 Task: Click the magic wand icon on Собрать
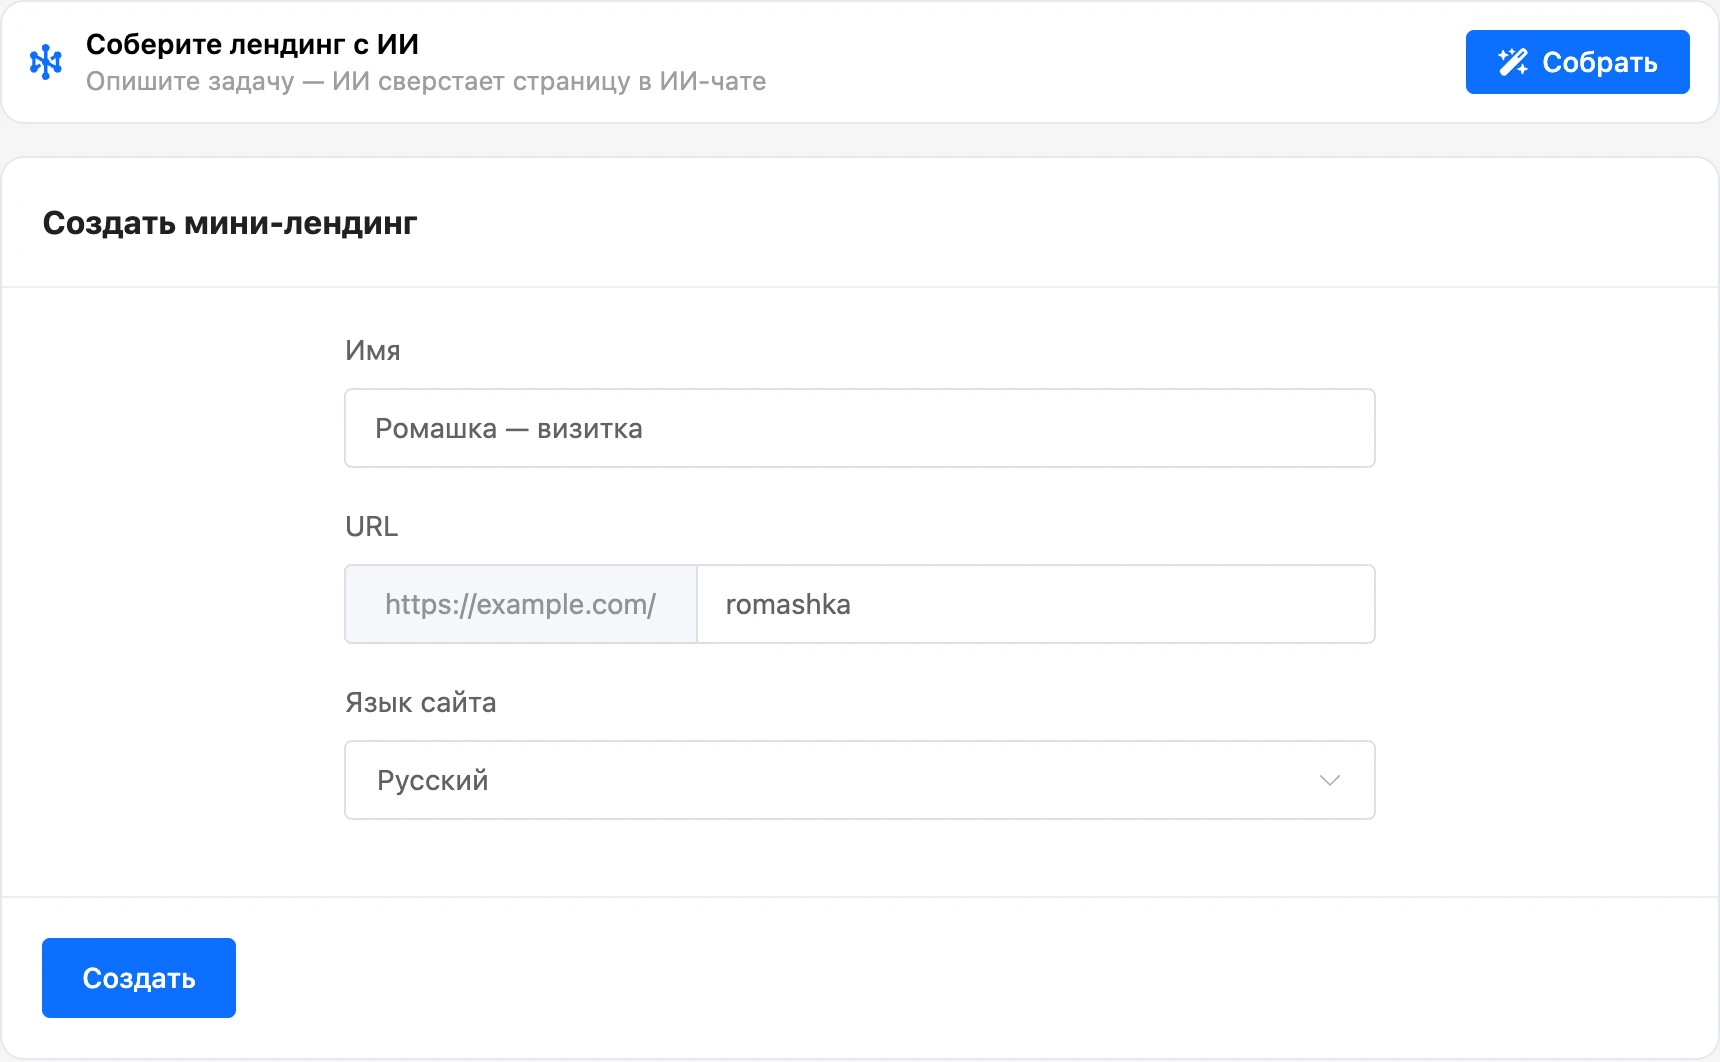(1513, 62)
